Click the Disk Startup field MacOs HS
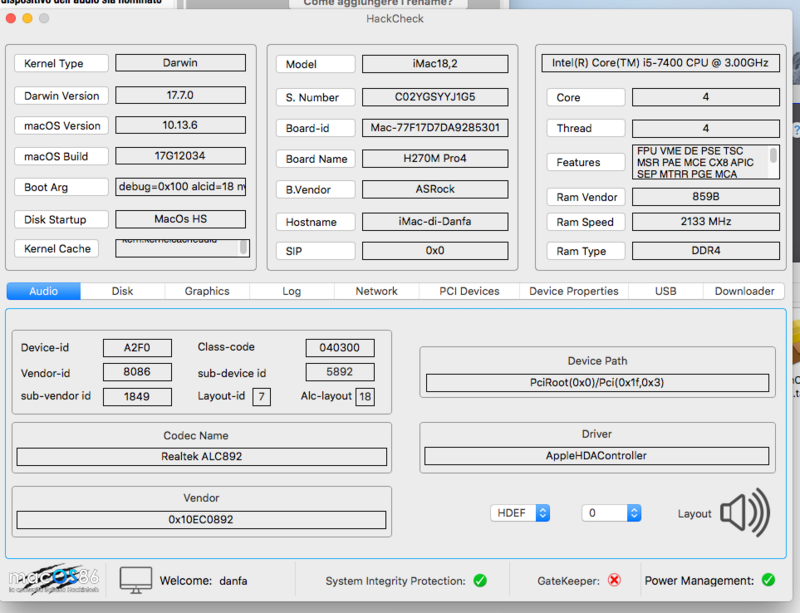The image size is (800, 613). click(x=181, y=219)
